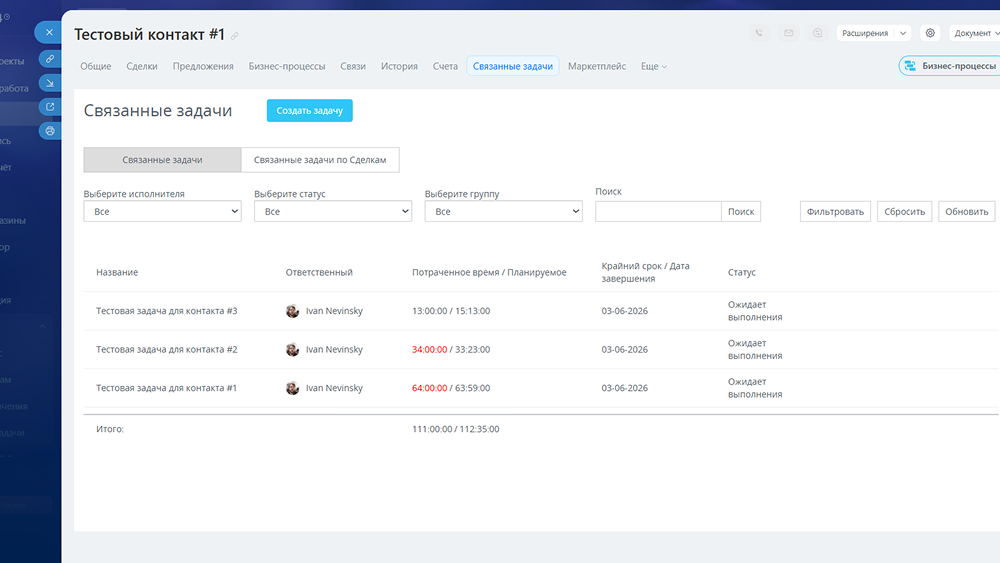Click Создать задачу button
The height and width of the screenshot is (563, 1000).
pyautogui.click(x=309, y=110)
